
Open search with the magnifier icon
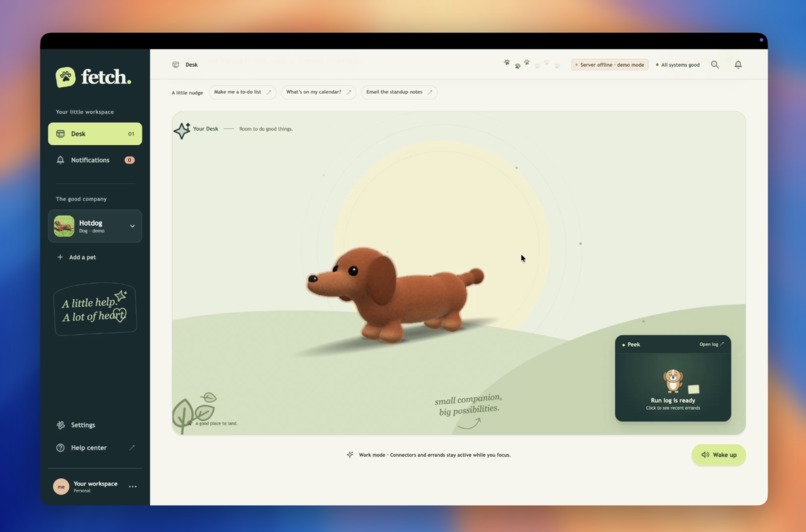coord(715,65)
